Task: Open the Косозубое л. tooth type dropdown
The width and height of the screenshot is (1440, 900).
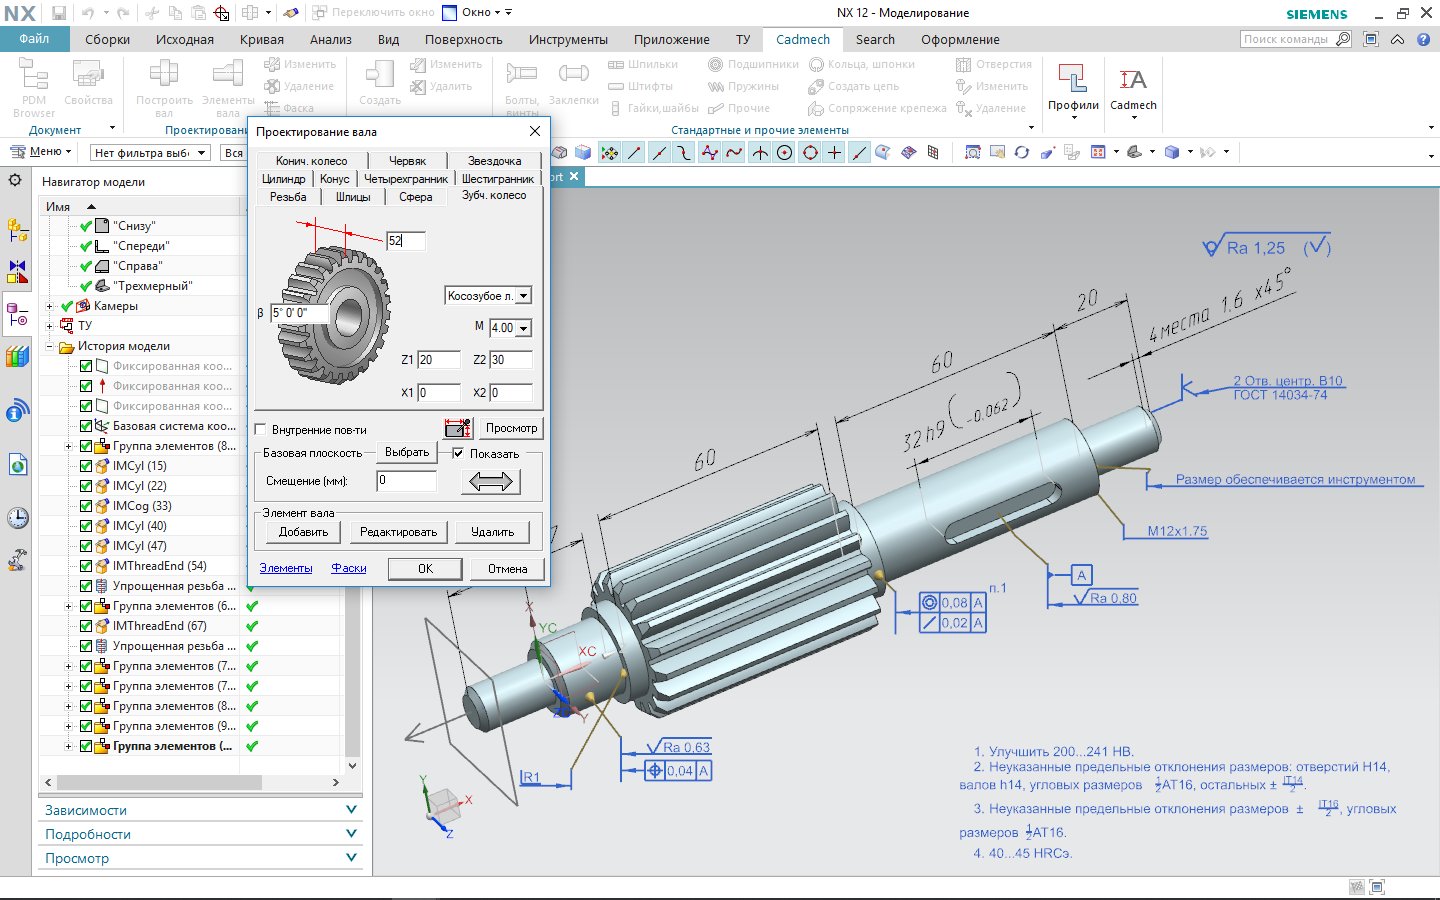Action: [x=523, y=296]
